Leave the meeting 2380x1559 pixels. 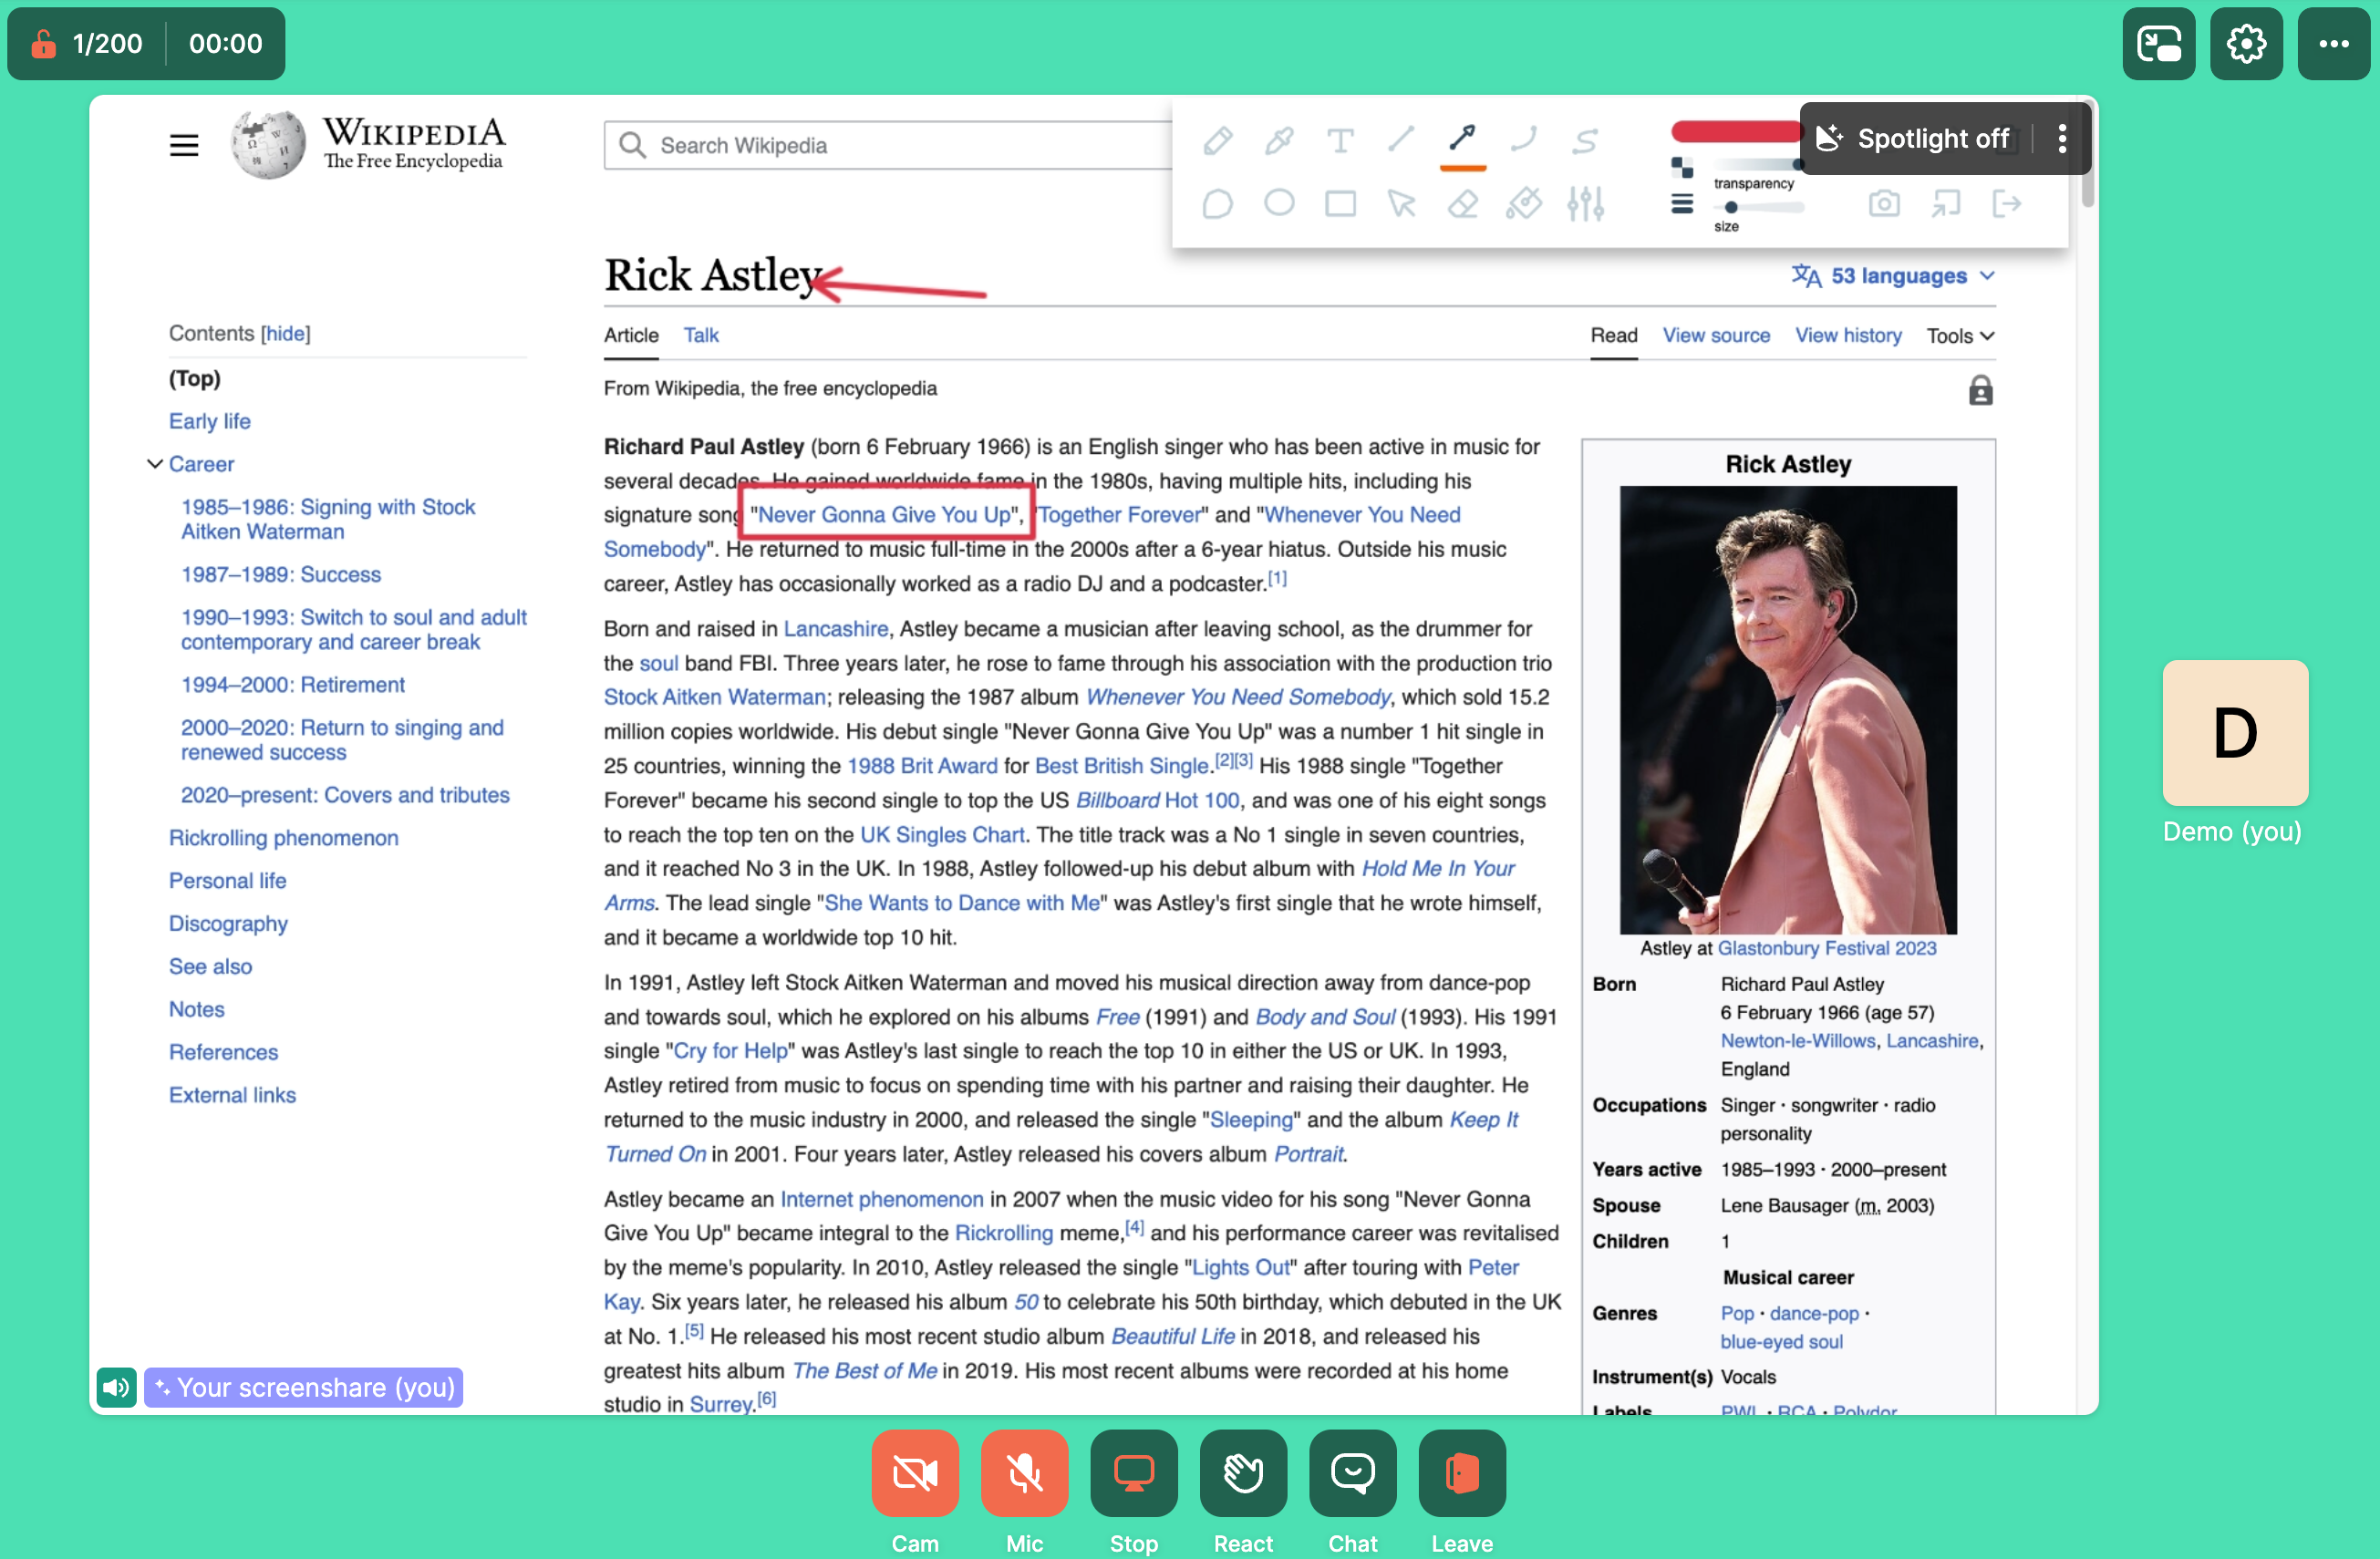[1461, 1472]
